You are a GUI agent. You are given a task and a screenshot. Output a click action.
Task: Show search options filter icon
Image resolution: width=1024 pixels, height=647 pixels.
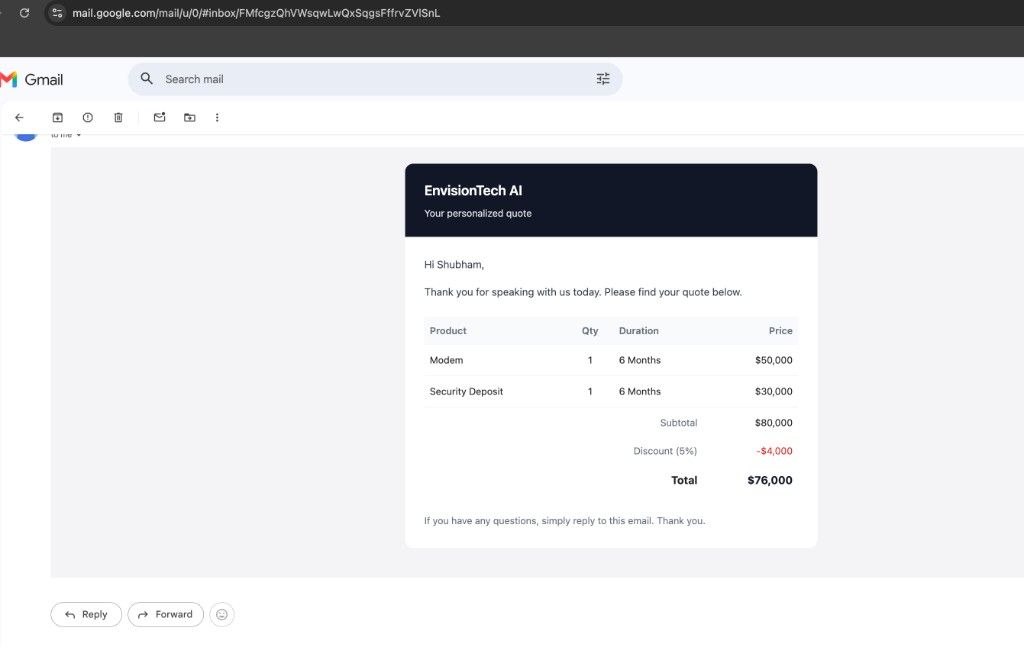[603, 79]
